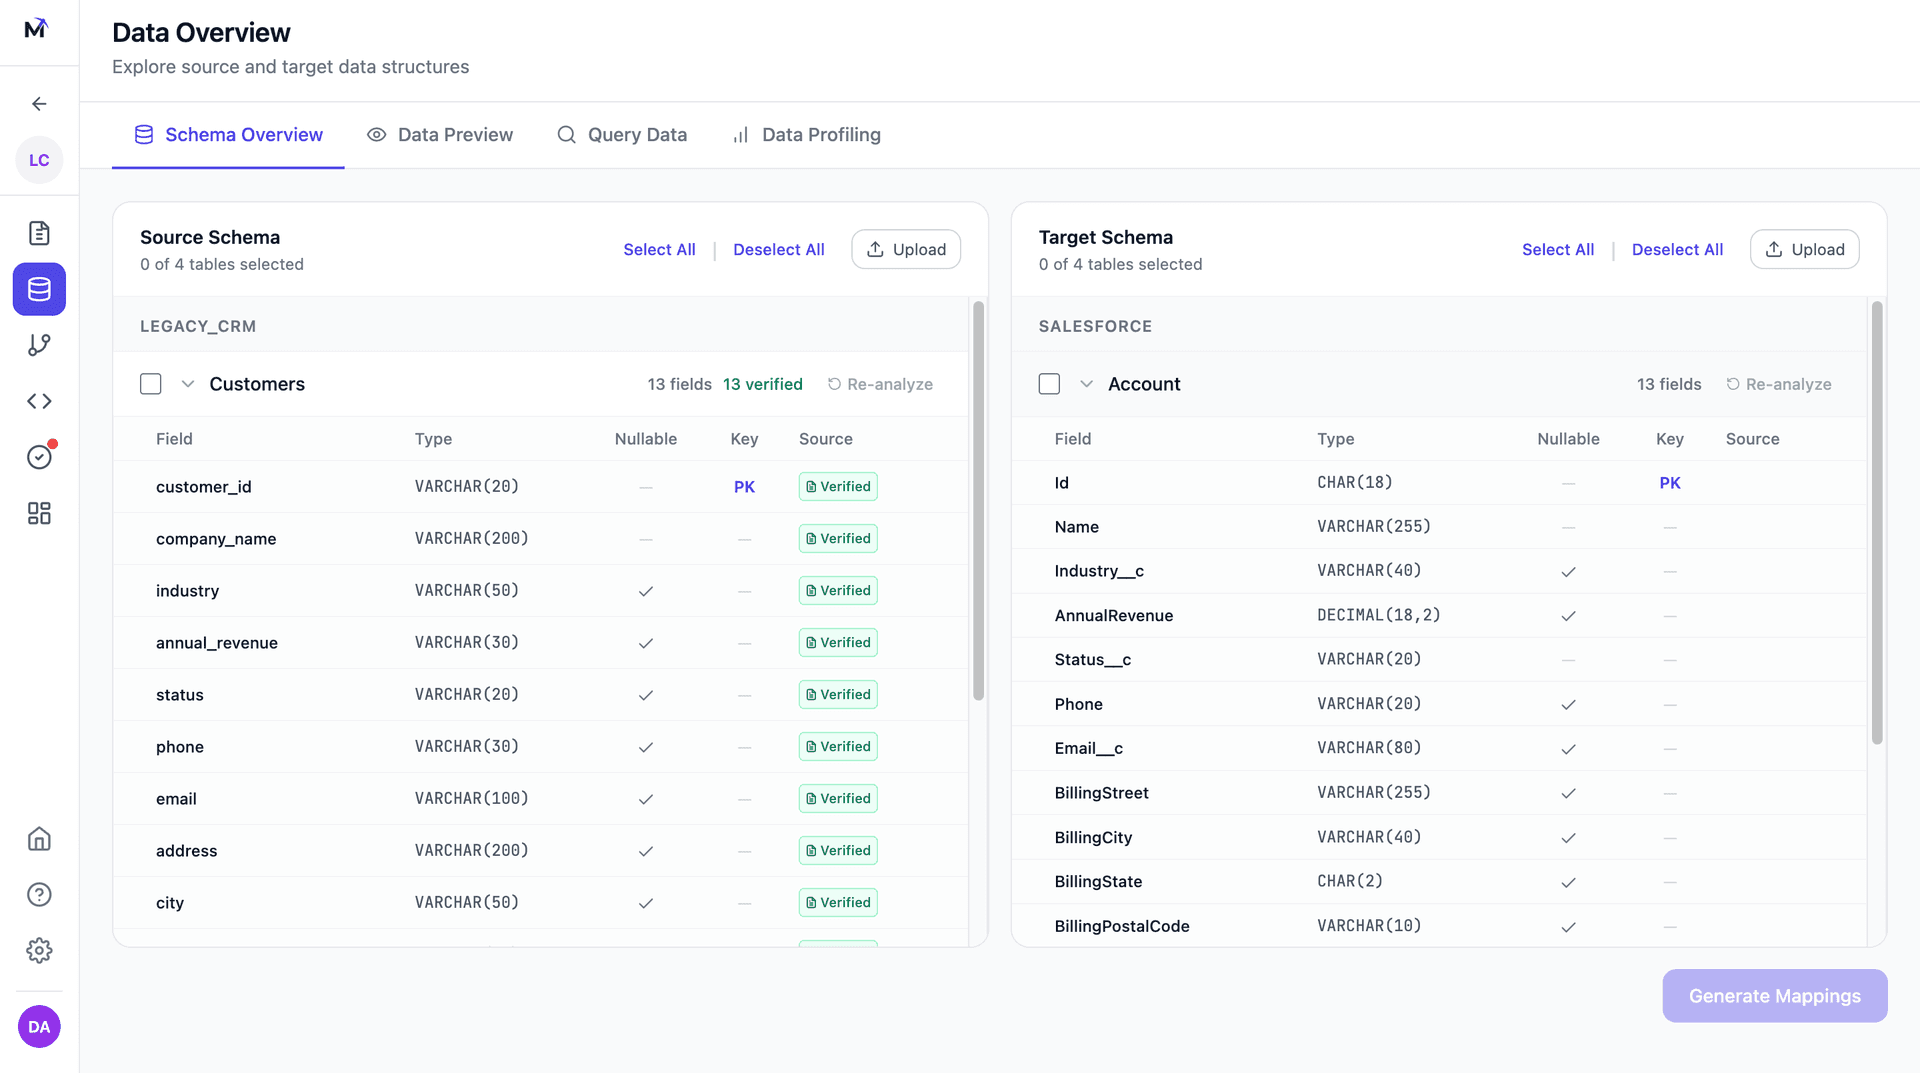The image size is (1920, 1073).
Task: Open the git branch icon in sidebar
Action: tap(39, 345)
